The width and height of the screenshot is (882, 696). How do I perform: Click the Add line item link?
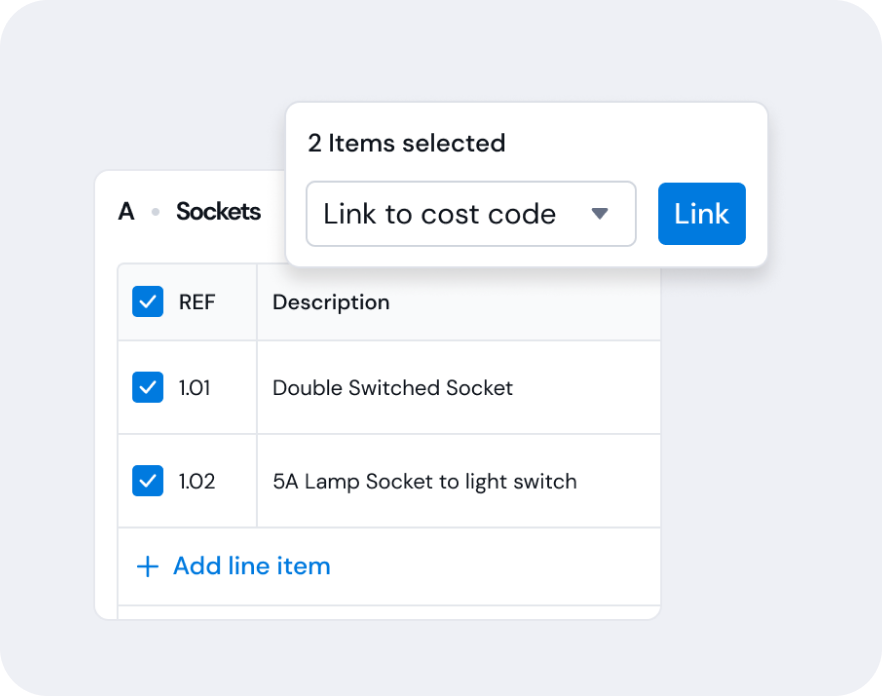(x=251, y=566)
